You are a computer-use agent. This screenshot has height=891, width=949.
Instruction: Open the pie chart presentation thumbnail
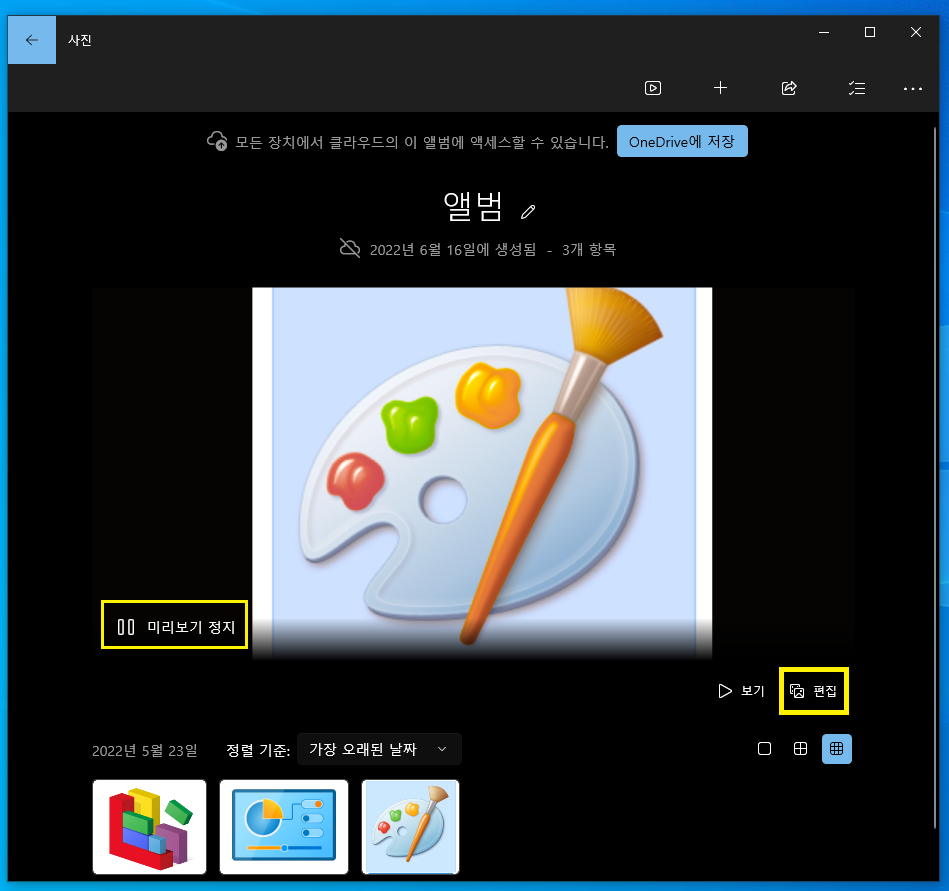click(x=284, y=827)
